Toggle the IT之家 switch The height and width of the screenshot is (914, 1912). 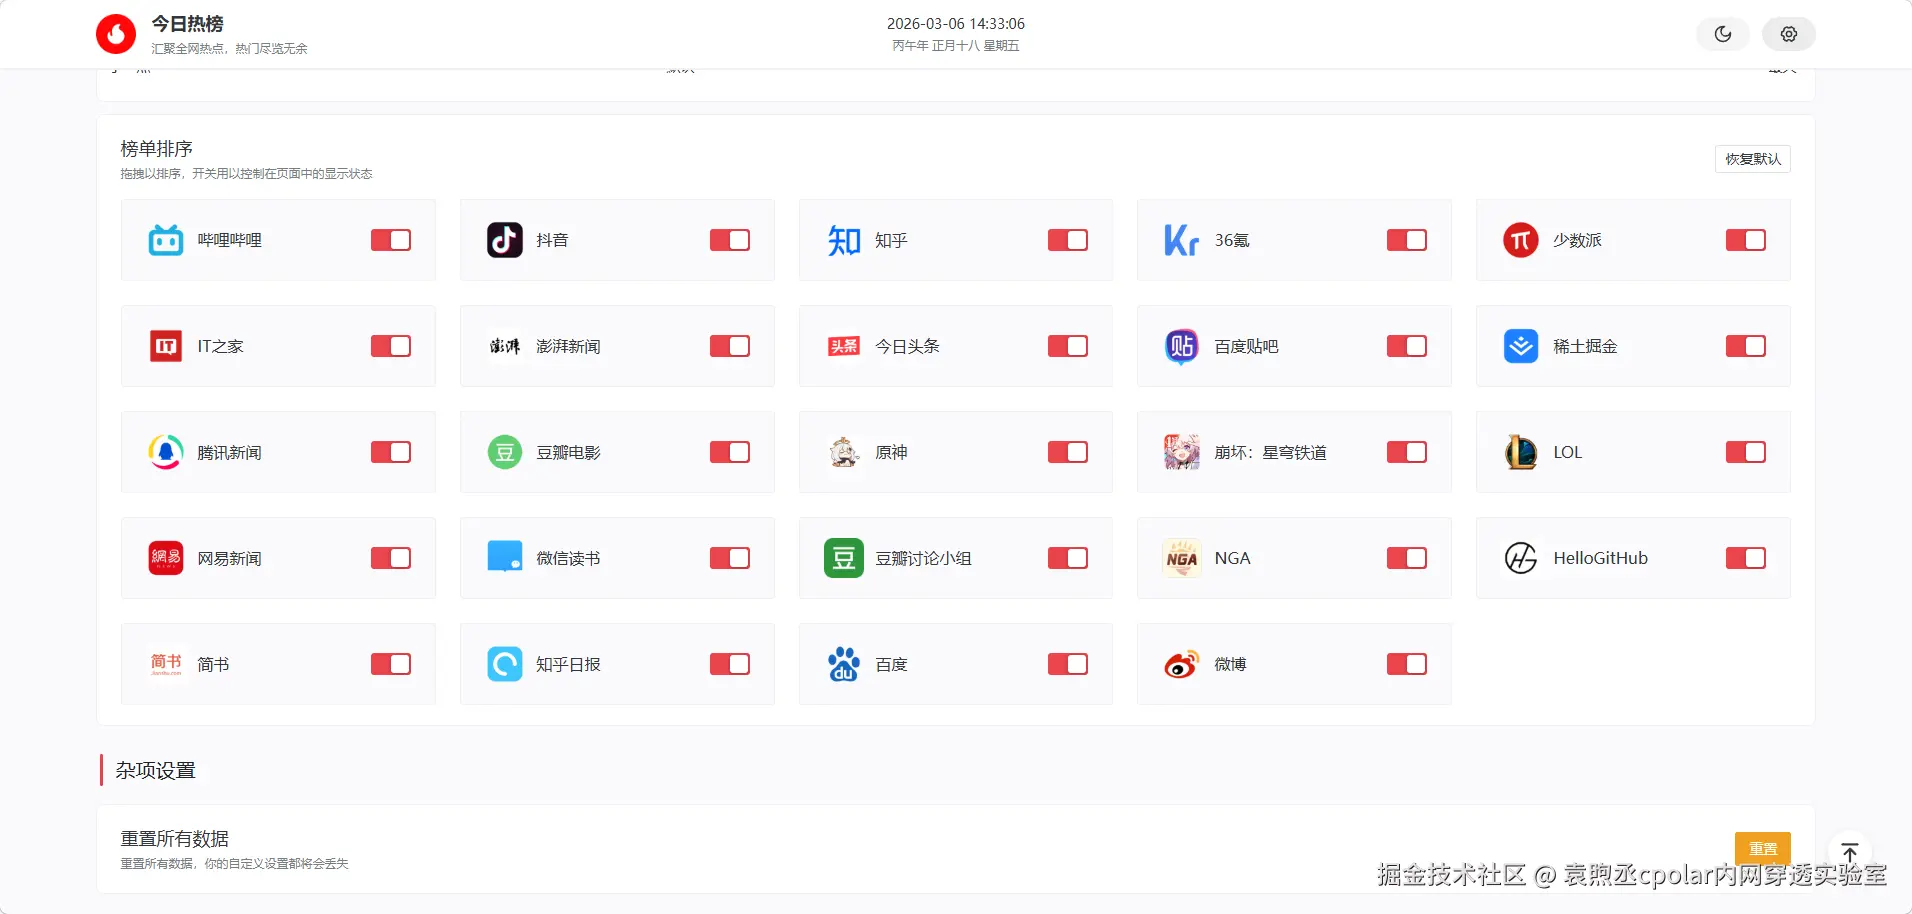(x=391, y=346)
